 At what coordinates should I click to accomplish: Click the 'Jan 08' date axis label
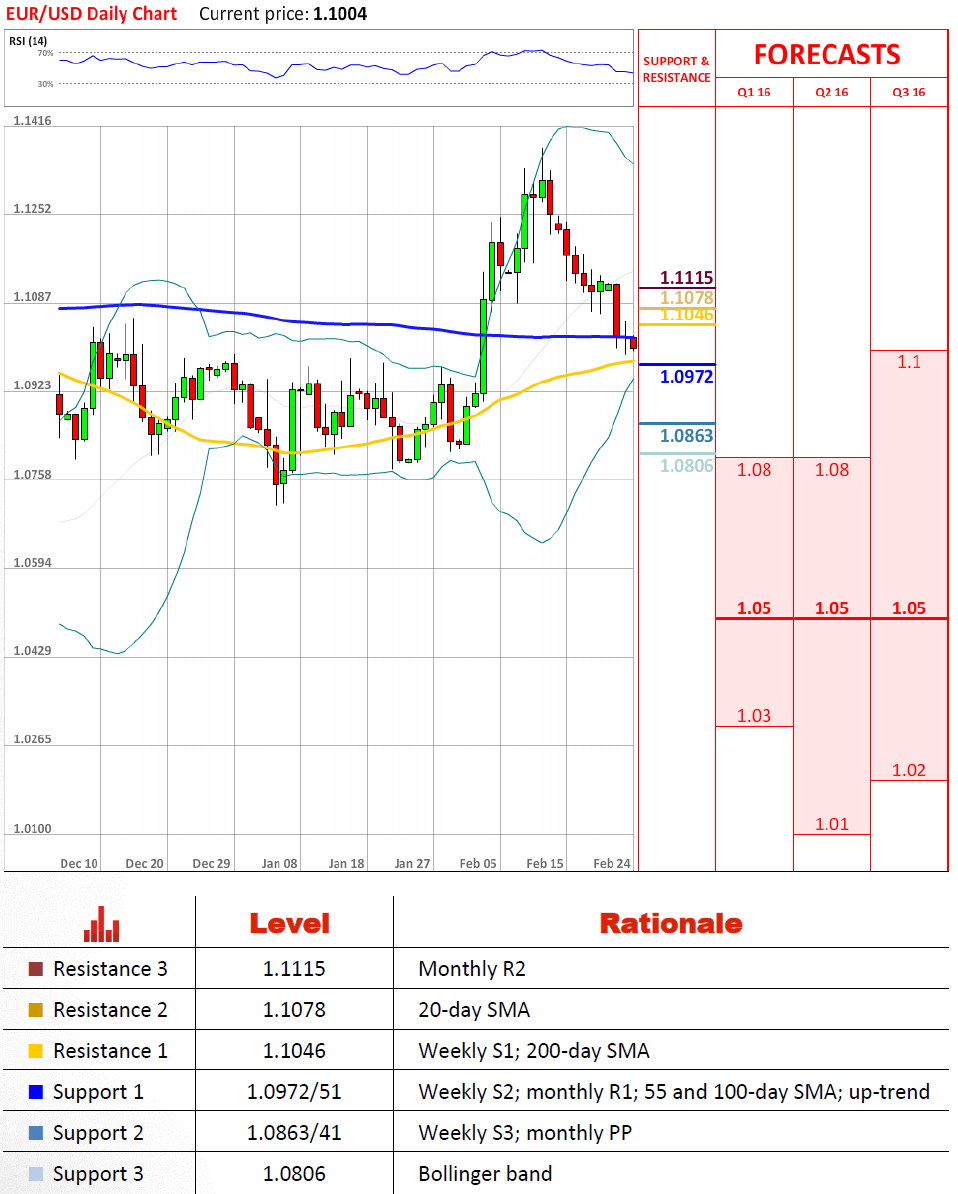tap(279, 864)
